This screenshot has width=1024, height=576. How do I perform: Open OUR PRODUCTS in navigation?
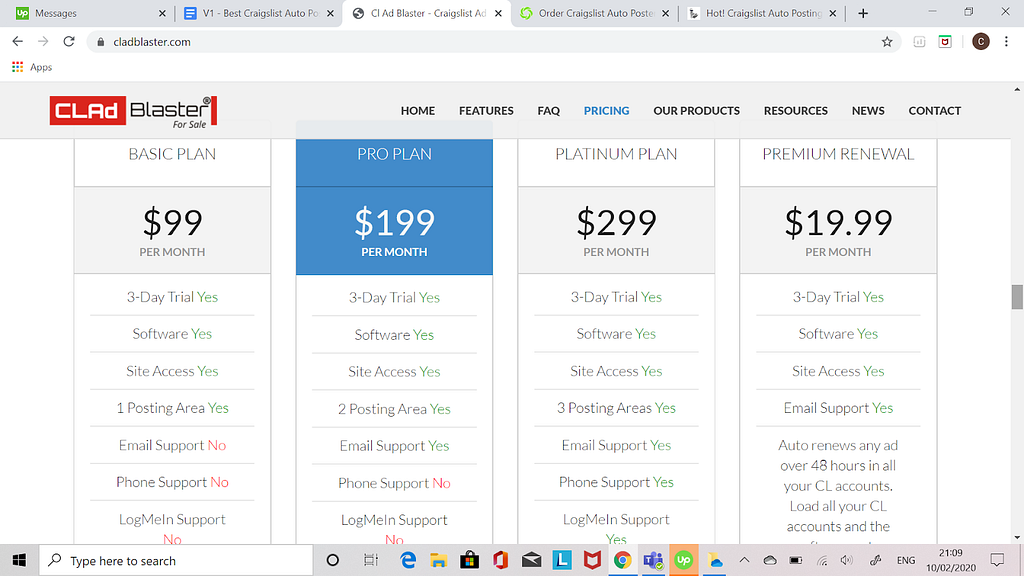(x=696, y=110)
